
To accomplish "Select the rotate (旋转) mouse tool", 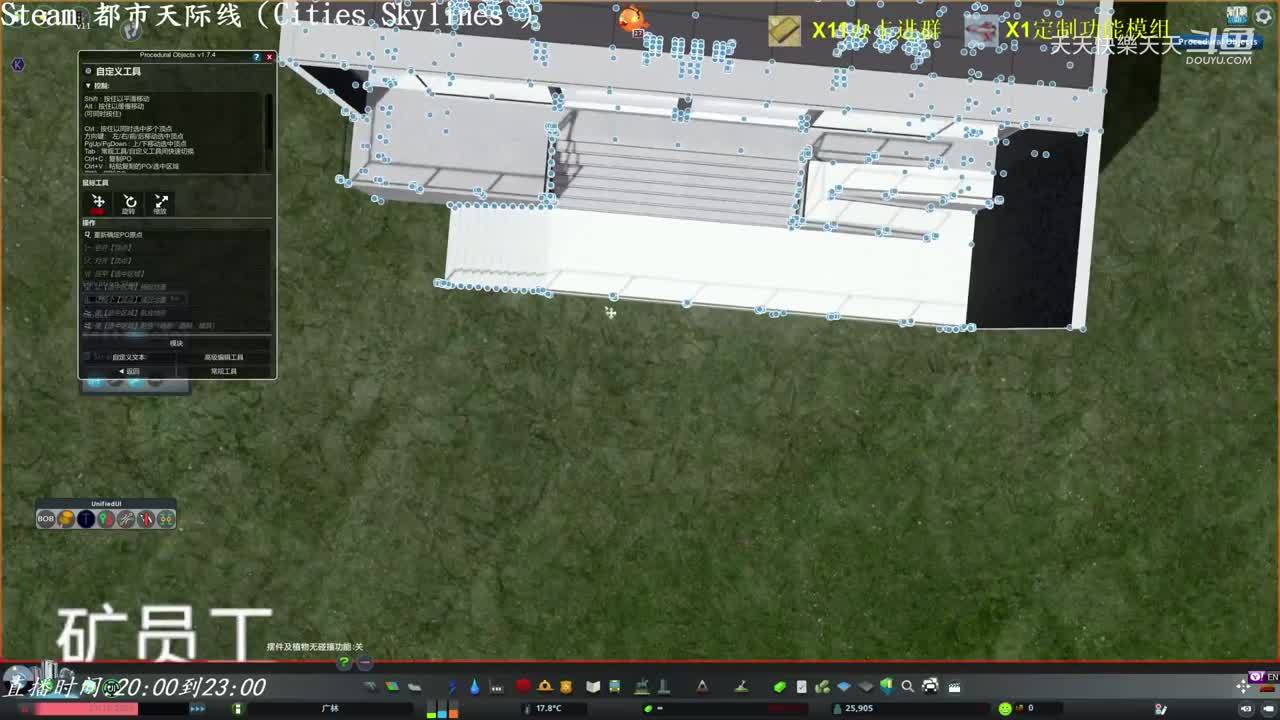I will click(x=129, y=203).
